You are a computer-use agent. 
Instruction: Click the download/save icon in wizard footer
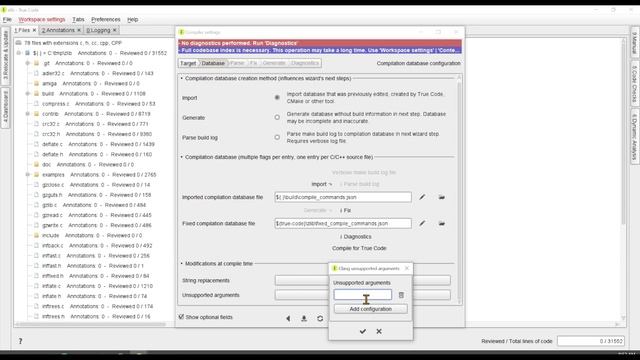pyautogui.click(x=304, y=318)
